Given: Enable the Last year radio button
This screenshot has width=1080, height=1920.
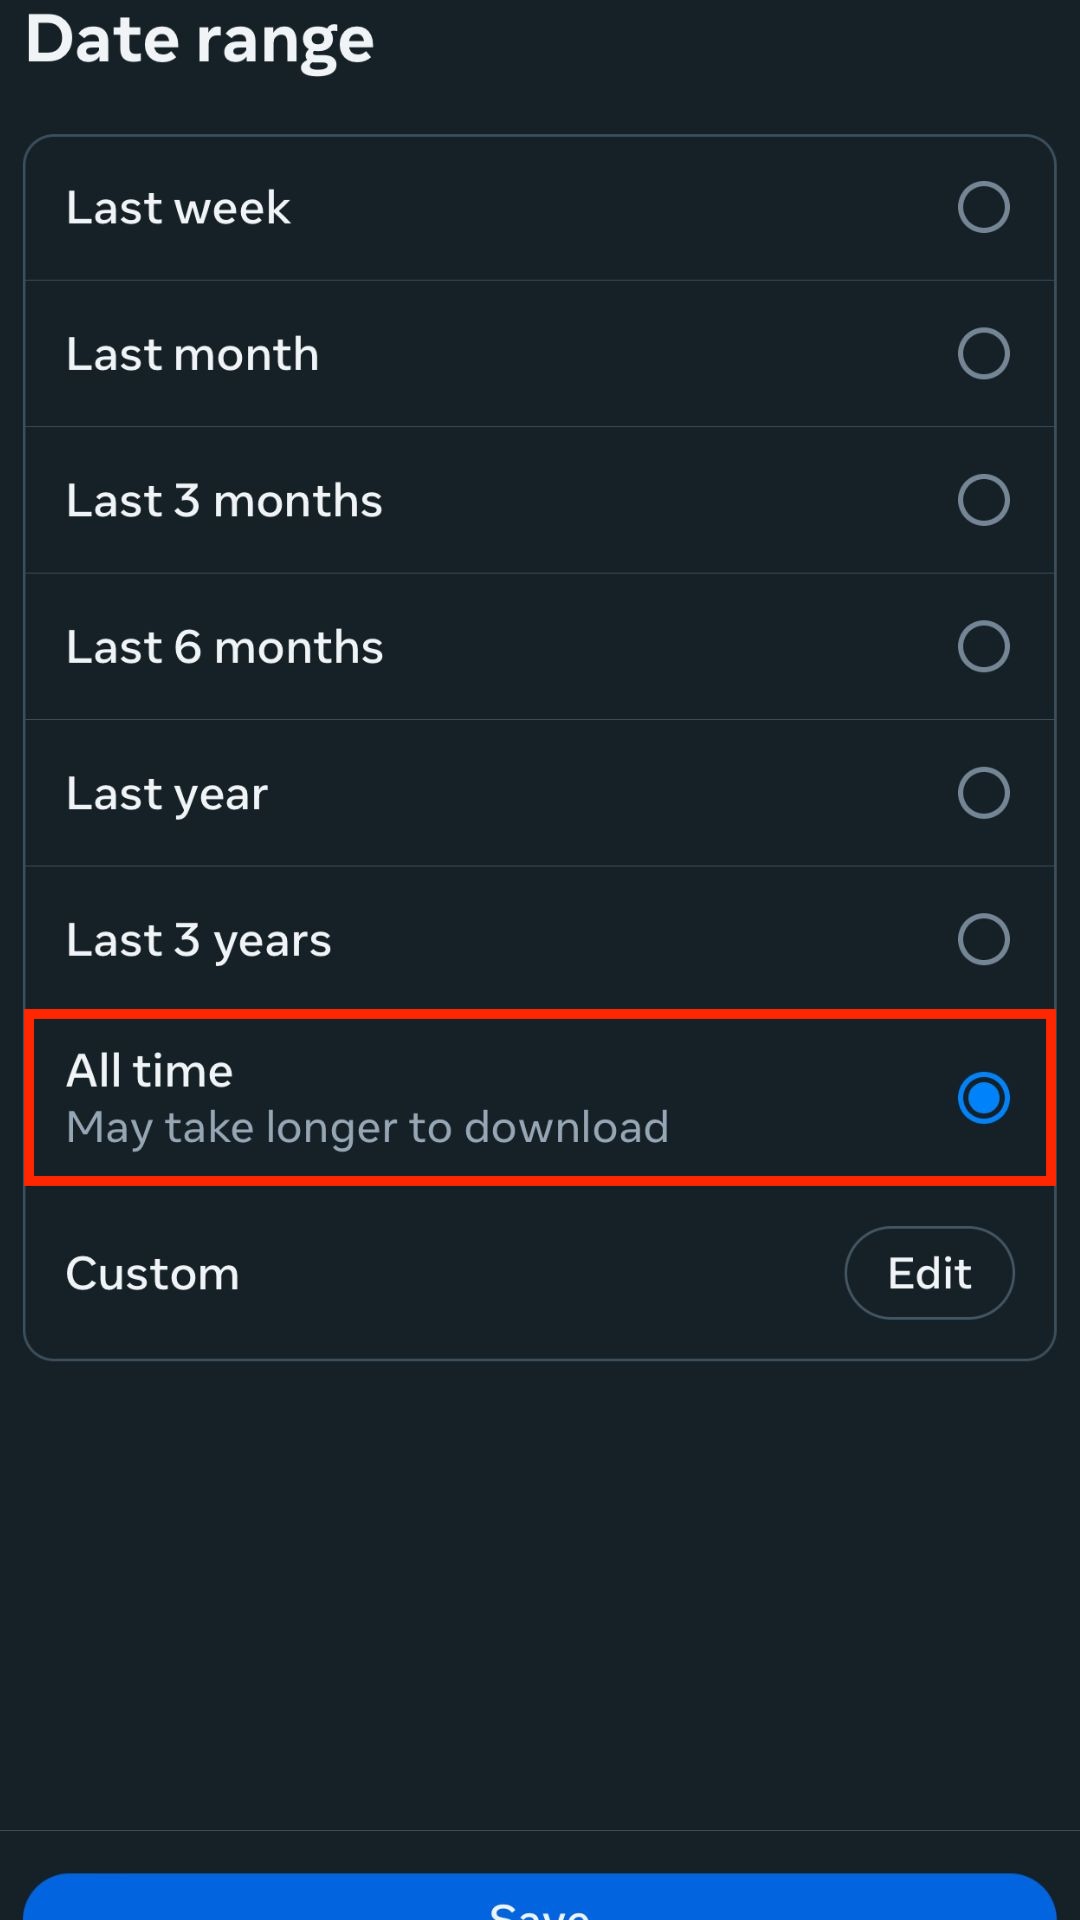Looking at the screenshot, I should point(983,793).
